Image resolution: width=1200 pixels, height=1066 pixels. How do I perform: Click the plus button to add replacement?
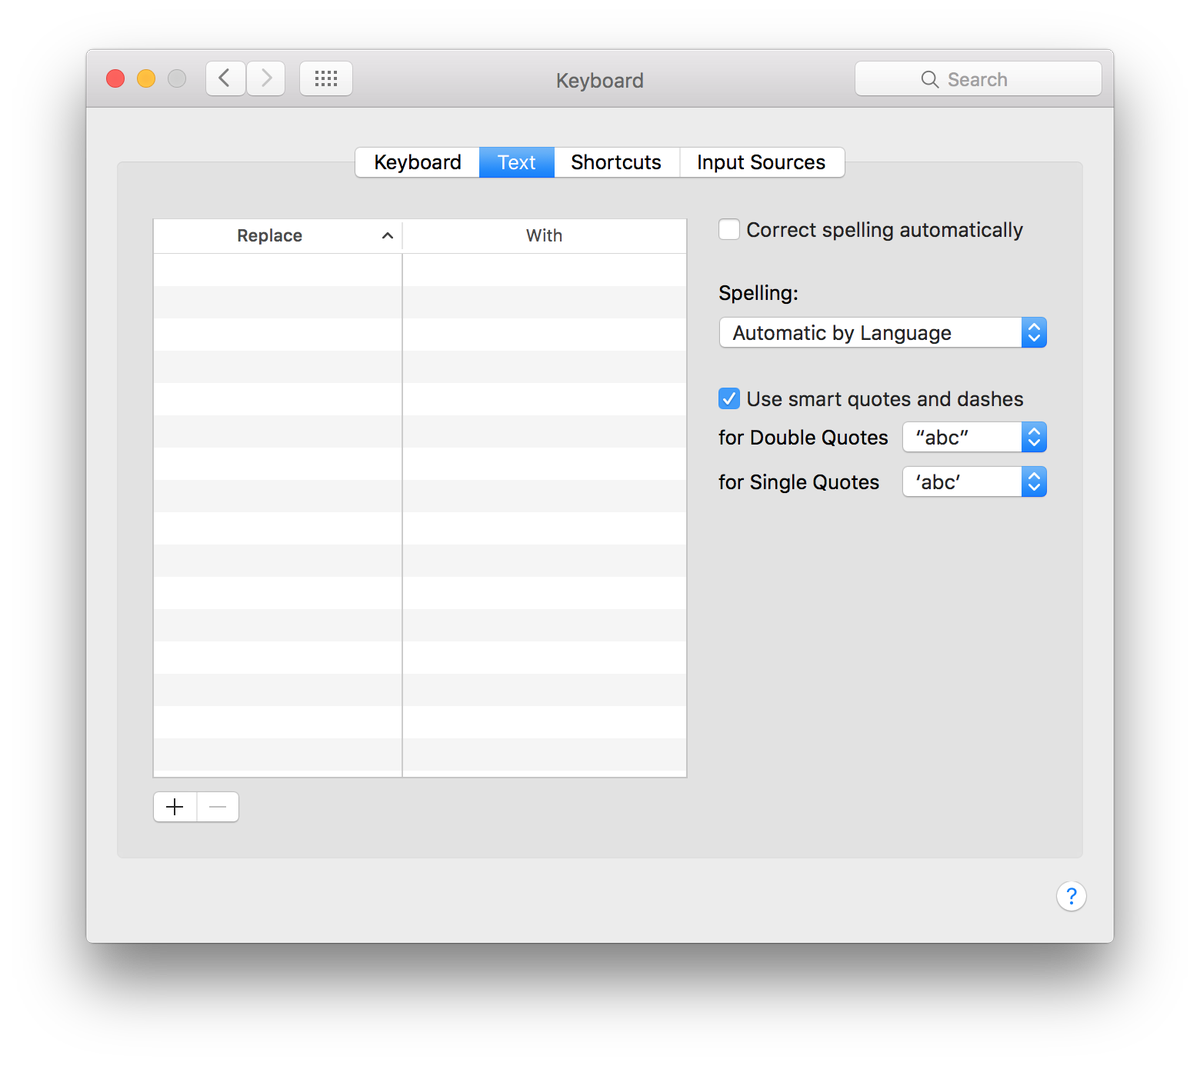coord(175,807)
